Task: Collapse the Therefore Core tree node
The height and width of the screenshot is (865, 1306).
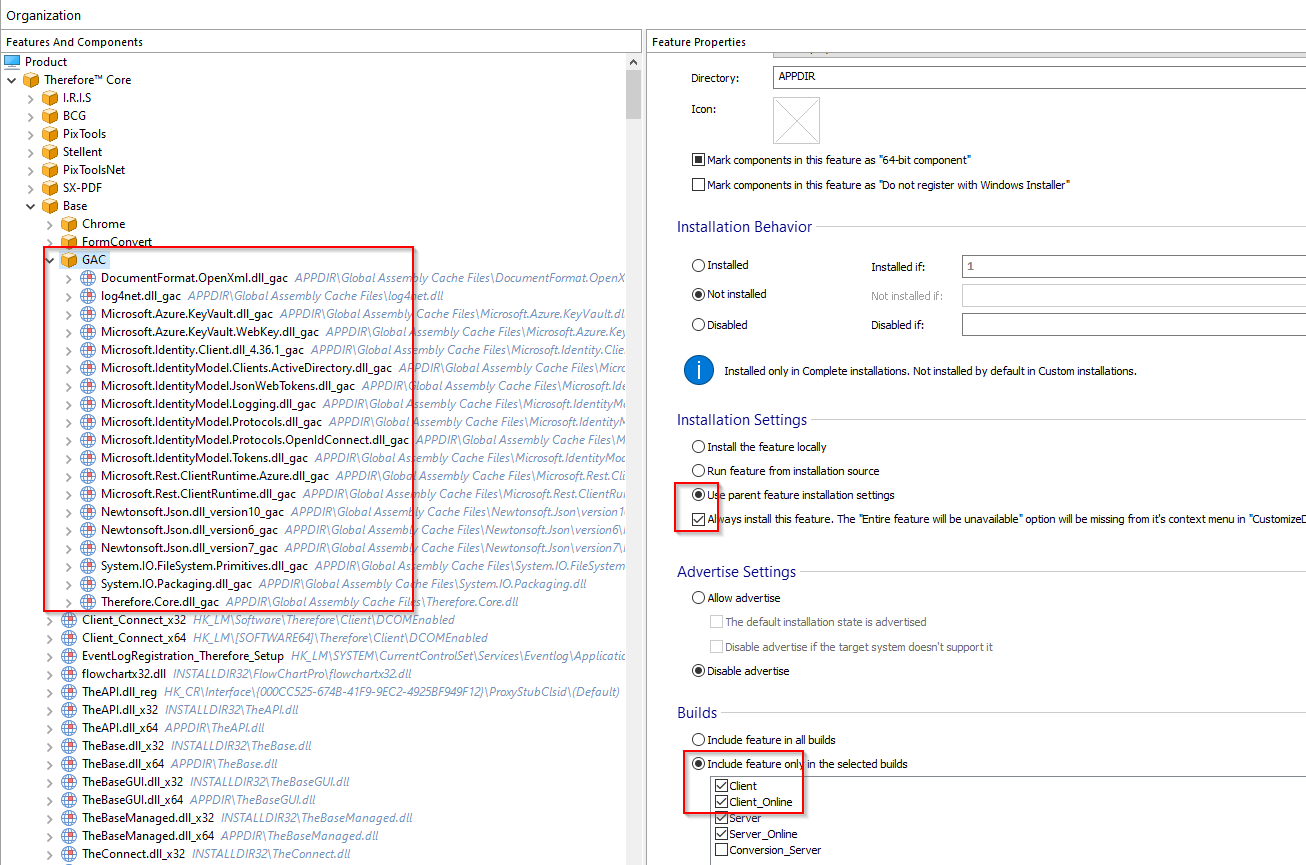Action: point(11,80)
